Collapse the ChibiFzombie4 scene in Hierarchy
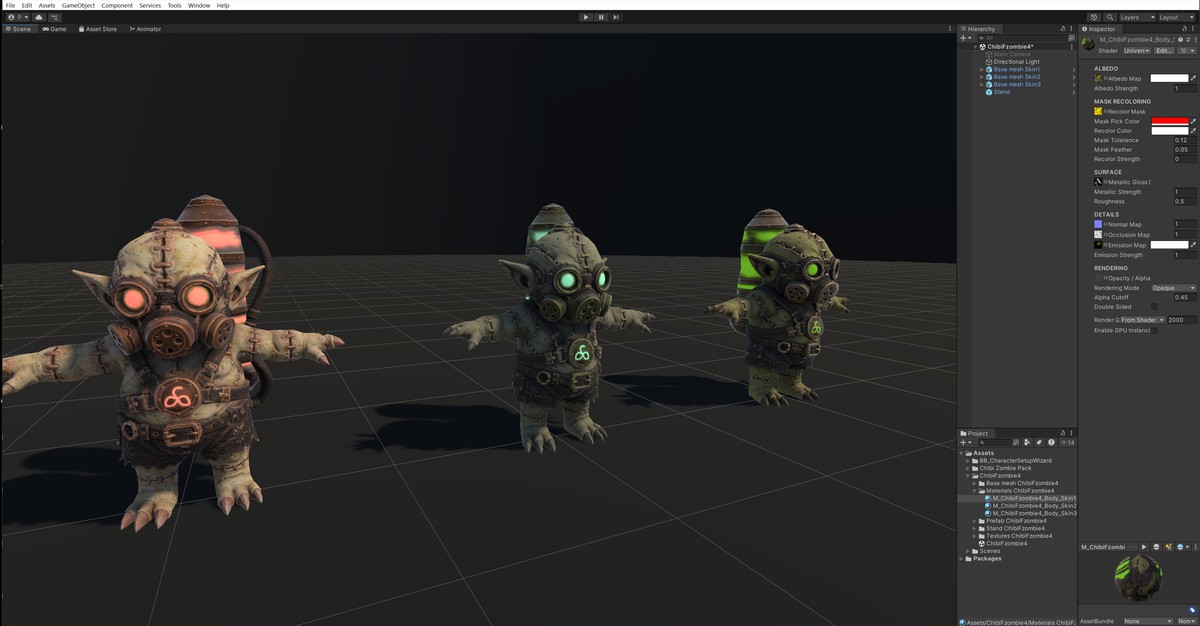 point(975,47)
